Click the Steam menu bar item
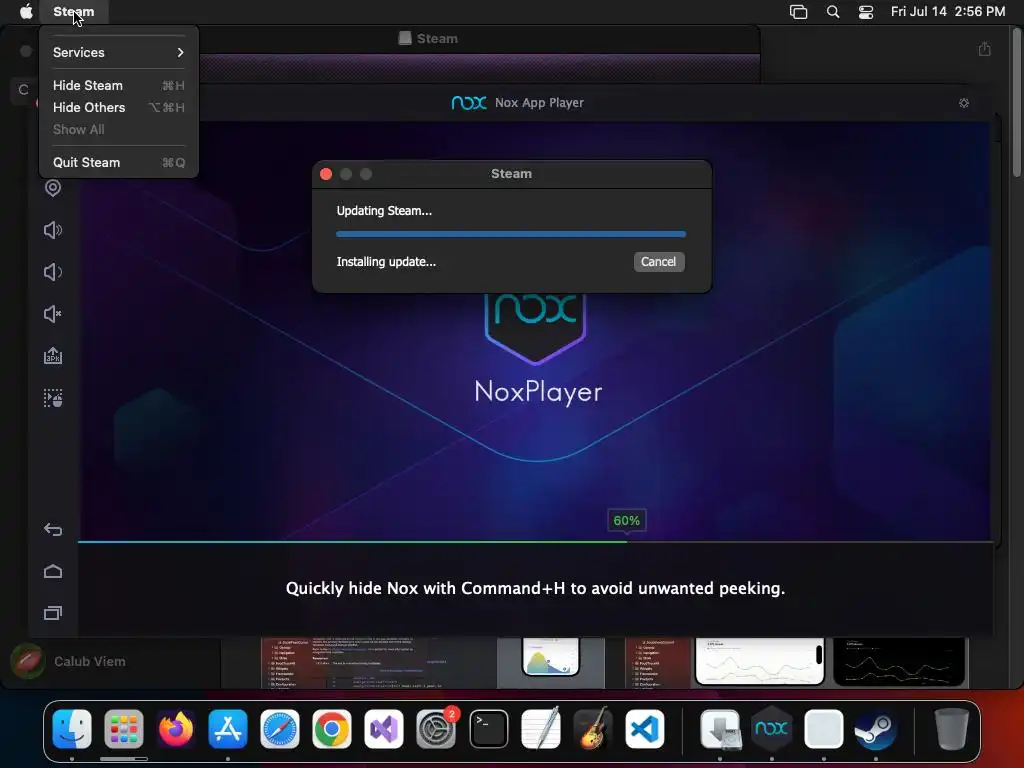 73,11
